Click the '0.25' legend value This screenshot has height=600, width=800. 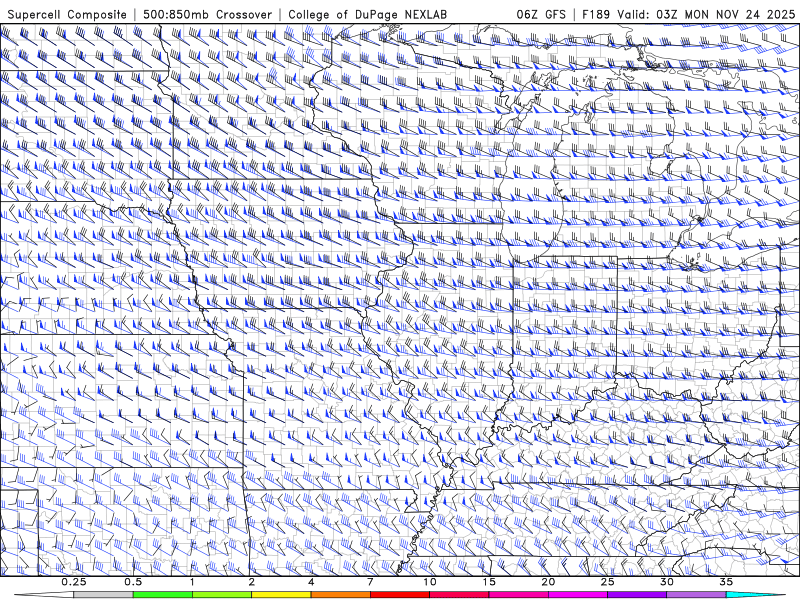74,582
